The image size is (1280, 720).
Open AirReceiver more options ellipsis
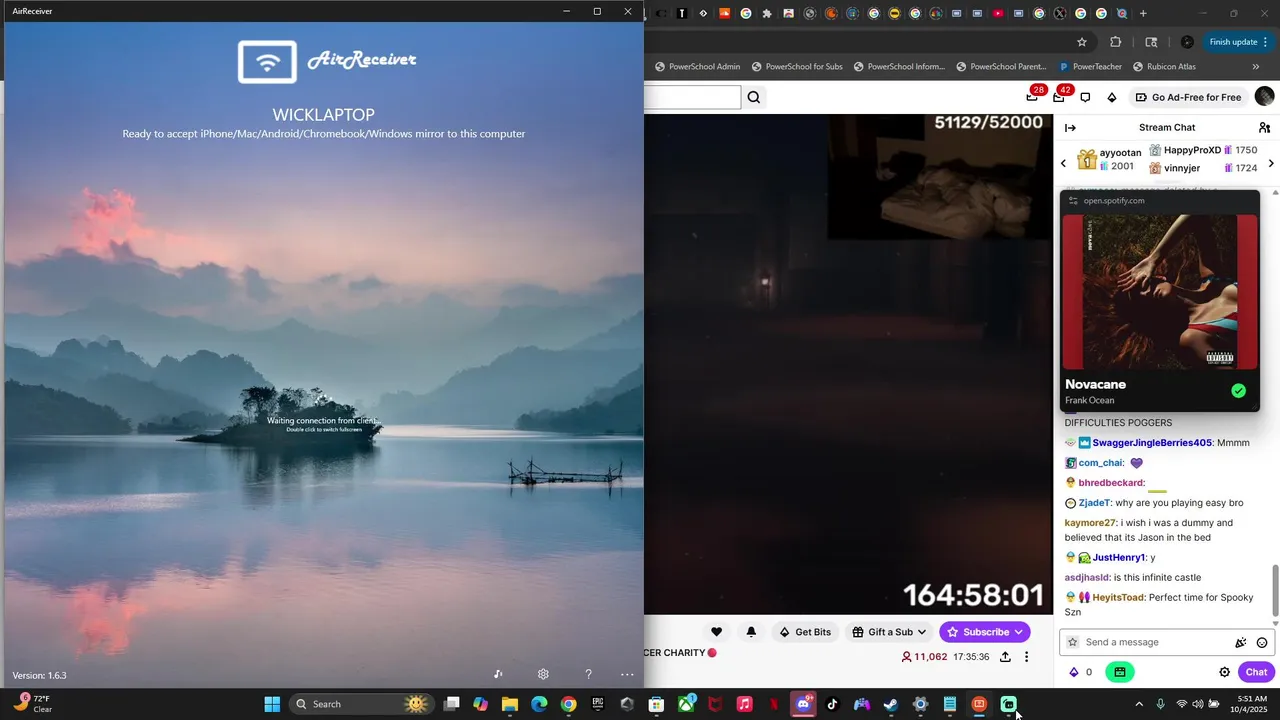click(x=627, y=674)
